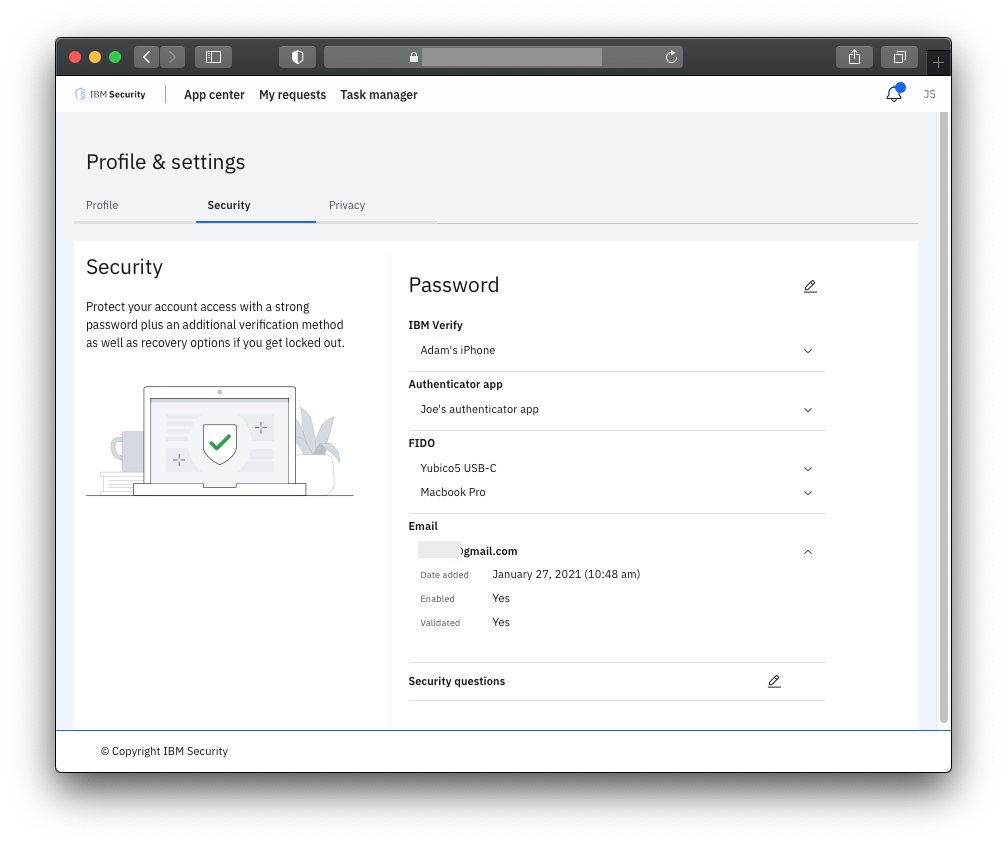Open the notifications bell
This screenshot has height=846, width=1007.
894,94
